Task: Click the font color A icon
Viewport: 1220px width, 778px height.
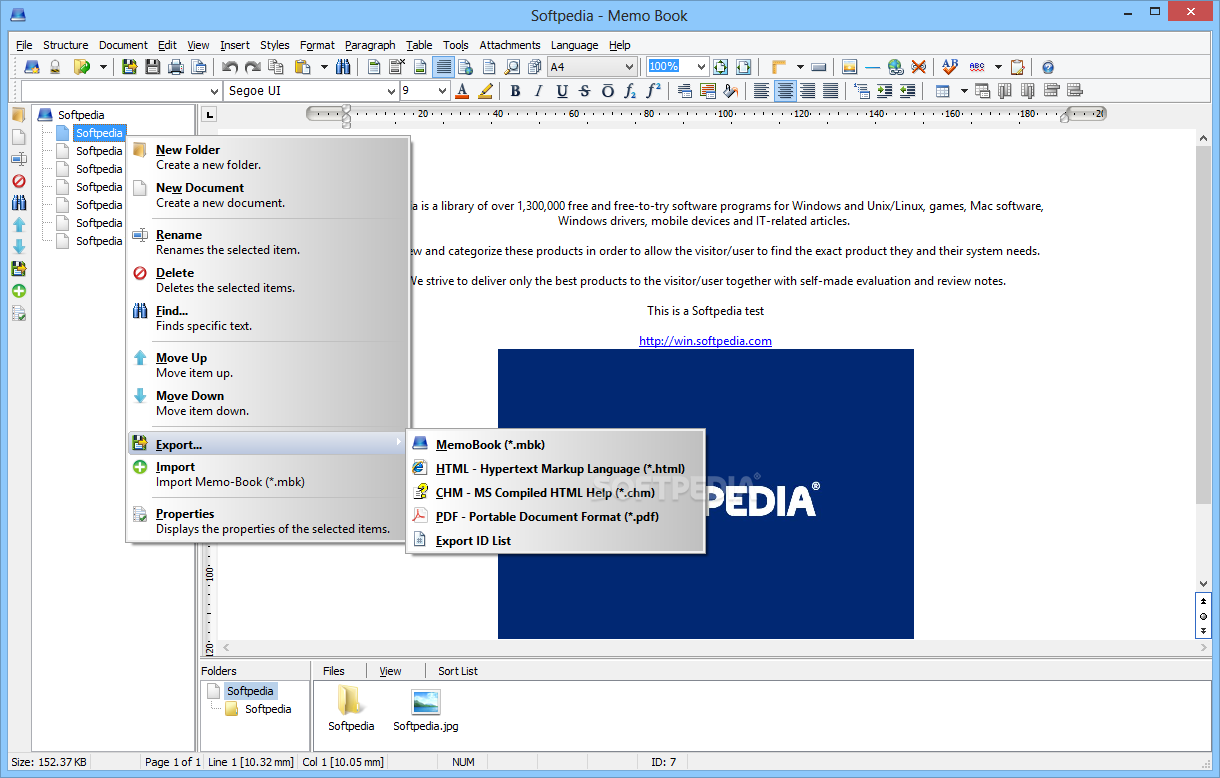Action: [462, 91]
